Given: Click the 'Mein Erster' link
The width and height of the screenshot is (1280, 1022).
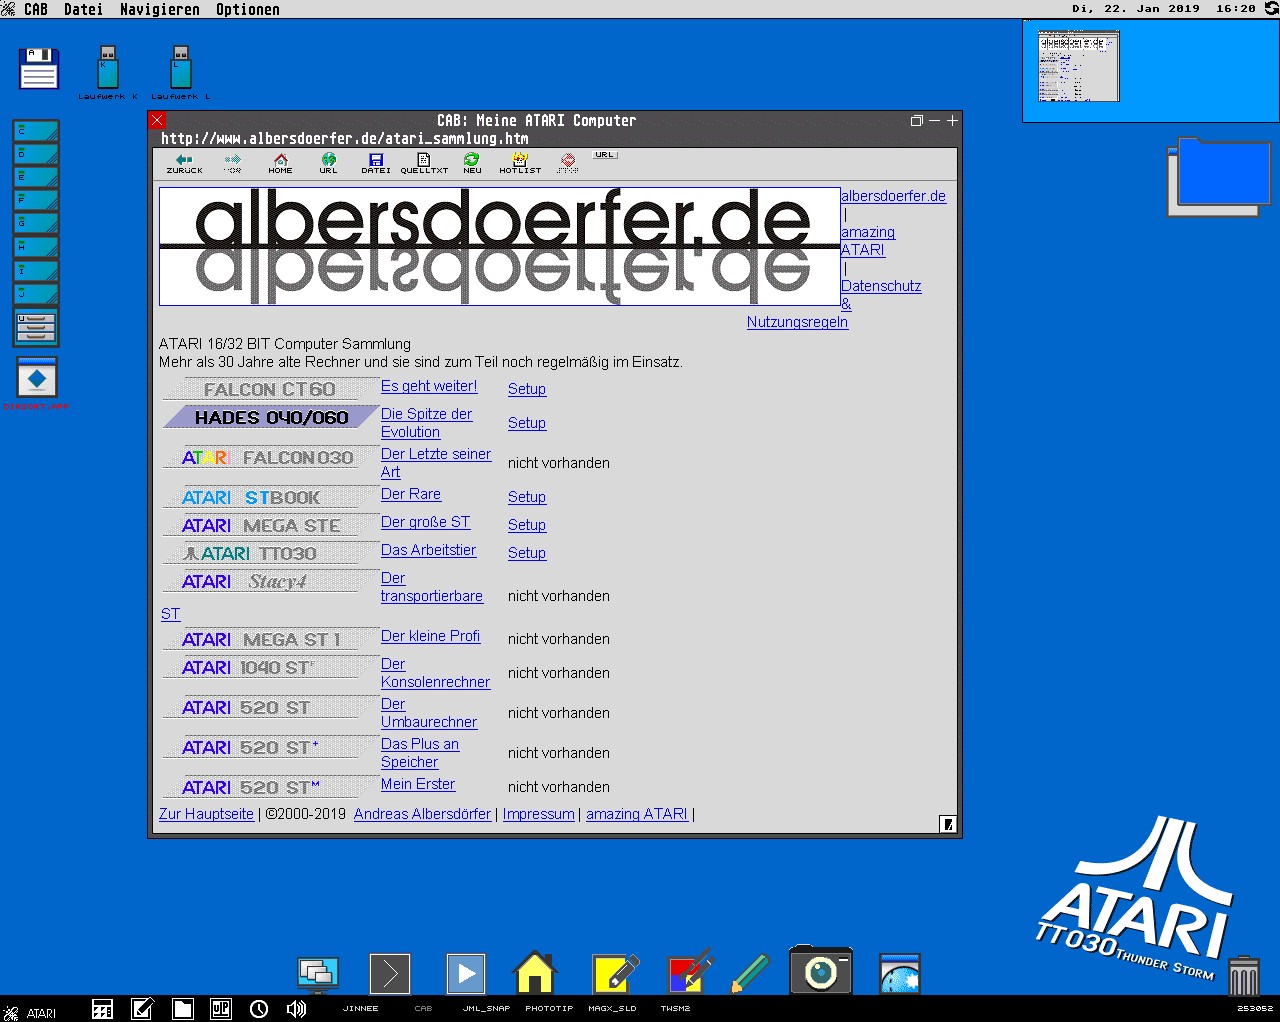Looking at the screenshot, I should tap(418, 784).
